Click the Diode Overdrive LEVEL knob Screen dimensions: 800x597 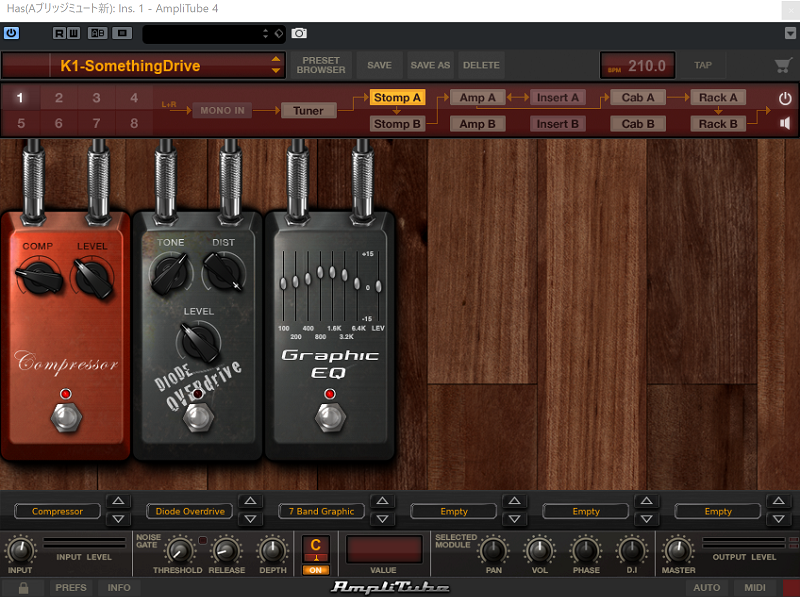pyautogui.click(x=198, y=341)
